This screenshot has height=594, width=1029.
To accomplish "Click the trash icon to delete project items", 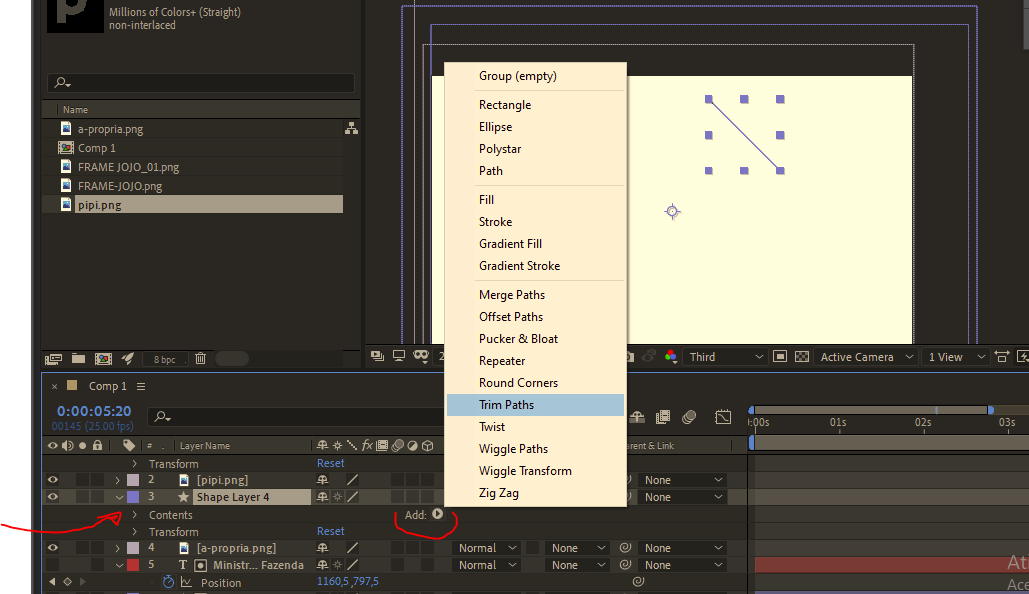I will (x=200, y=358).
